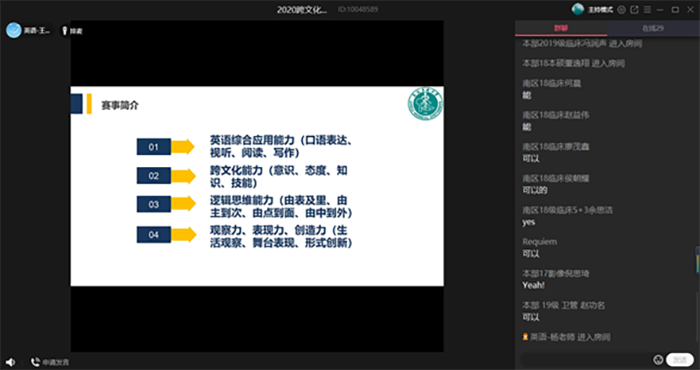Open the three-line menu icon
This screenshot has width=700, height=370.
(x=647, y=10)
